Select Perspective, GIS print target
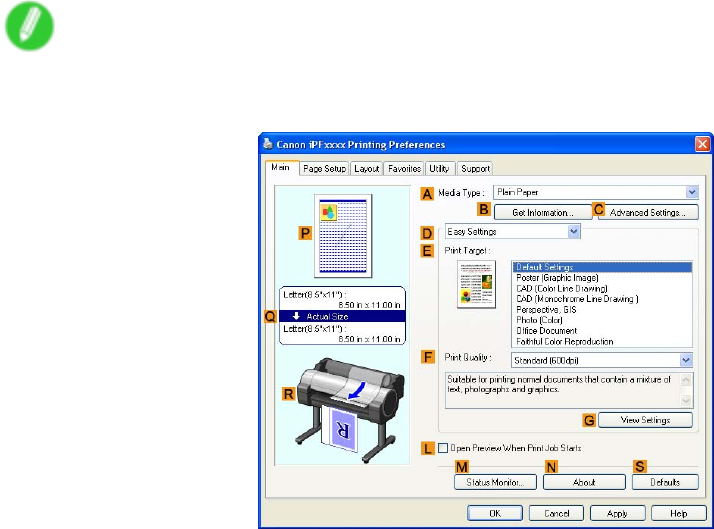The height and width of the screenshot is (529, 714). click(x=602, y=310)
